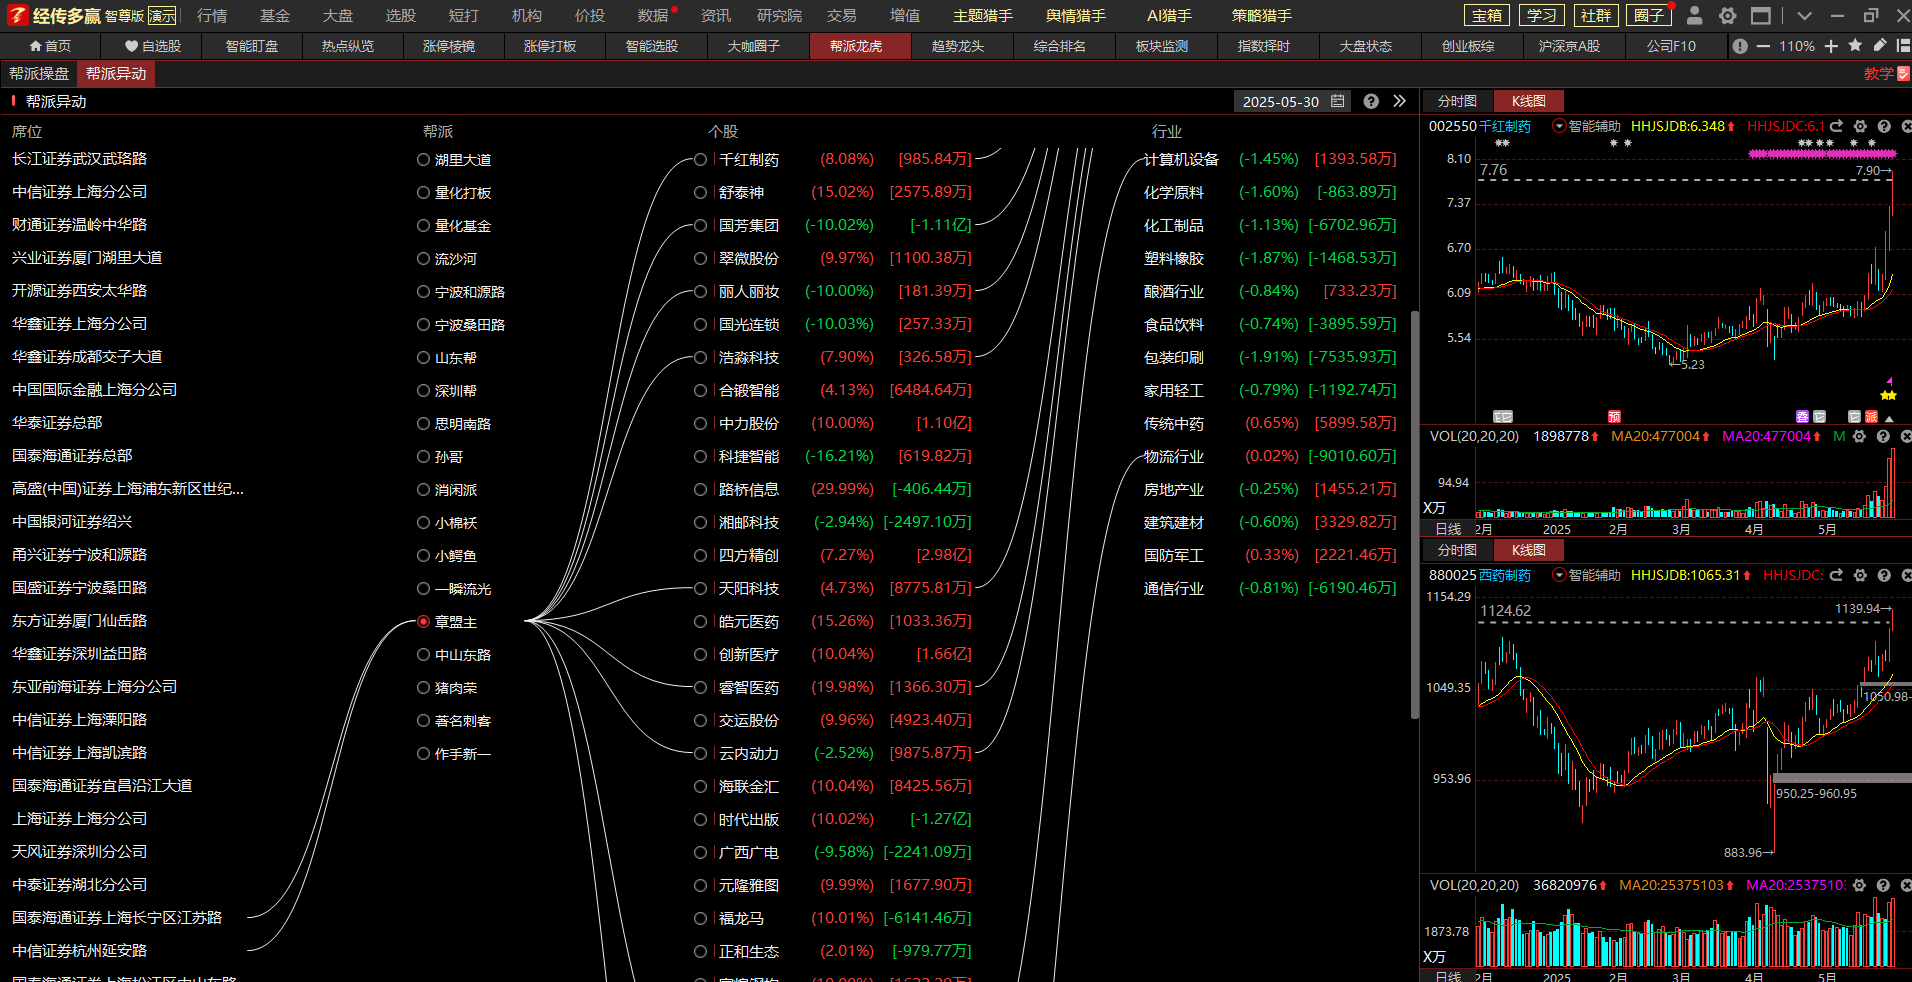The height and width of the screenshot is (982, 1912).
Task: Click 计算机设备 industry row
Action: click(1270, 160)
